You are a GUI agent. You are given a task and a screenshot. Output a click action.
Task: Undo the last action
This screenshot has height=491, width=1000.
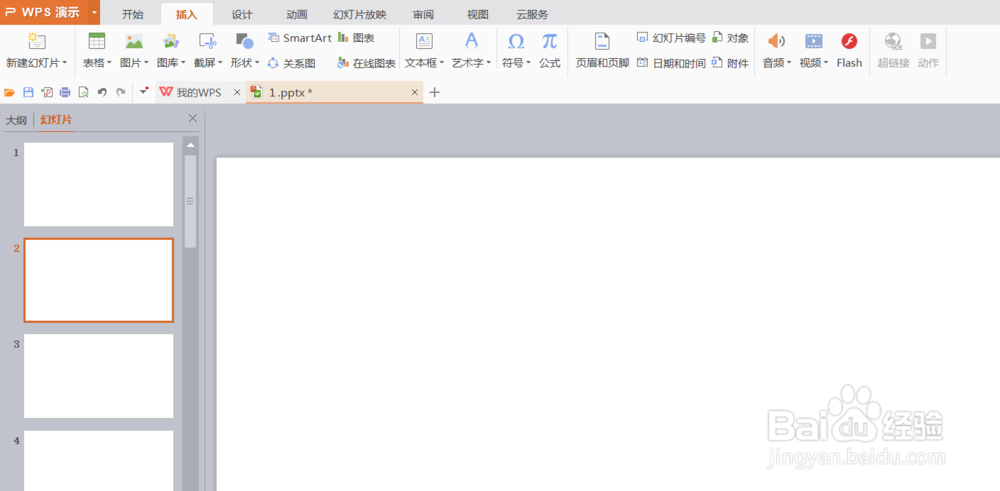101,92
